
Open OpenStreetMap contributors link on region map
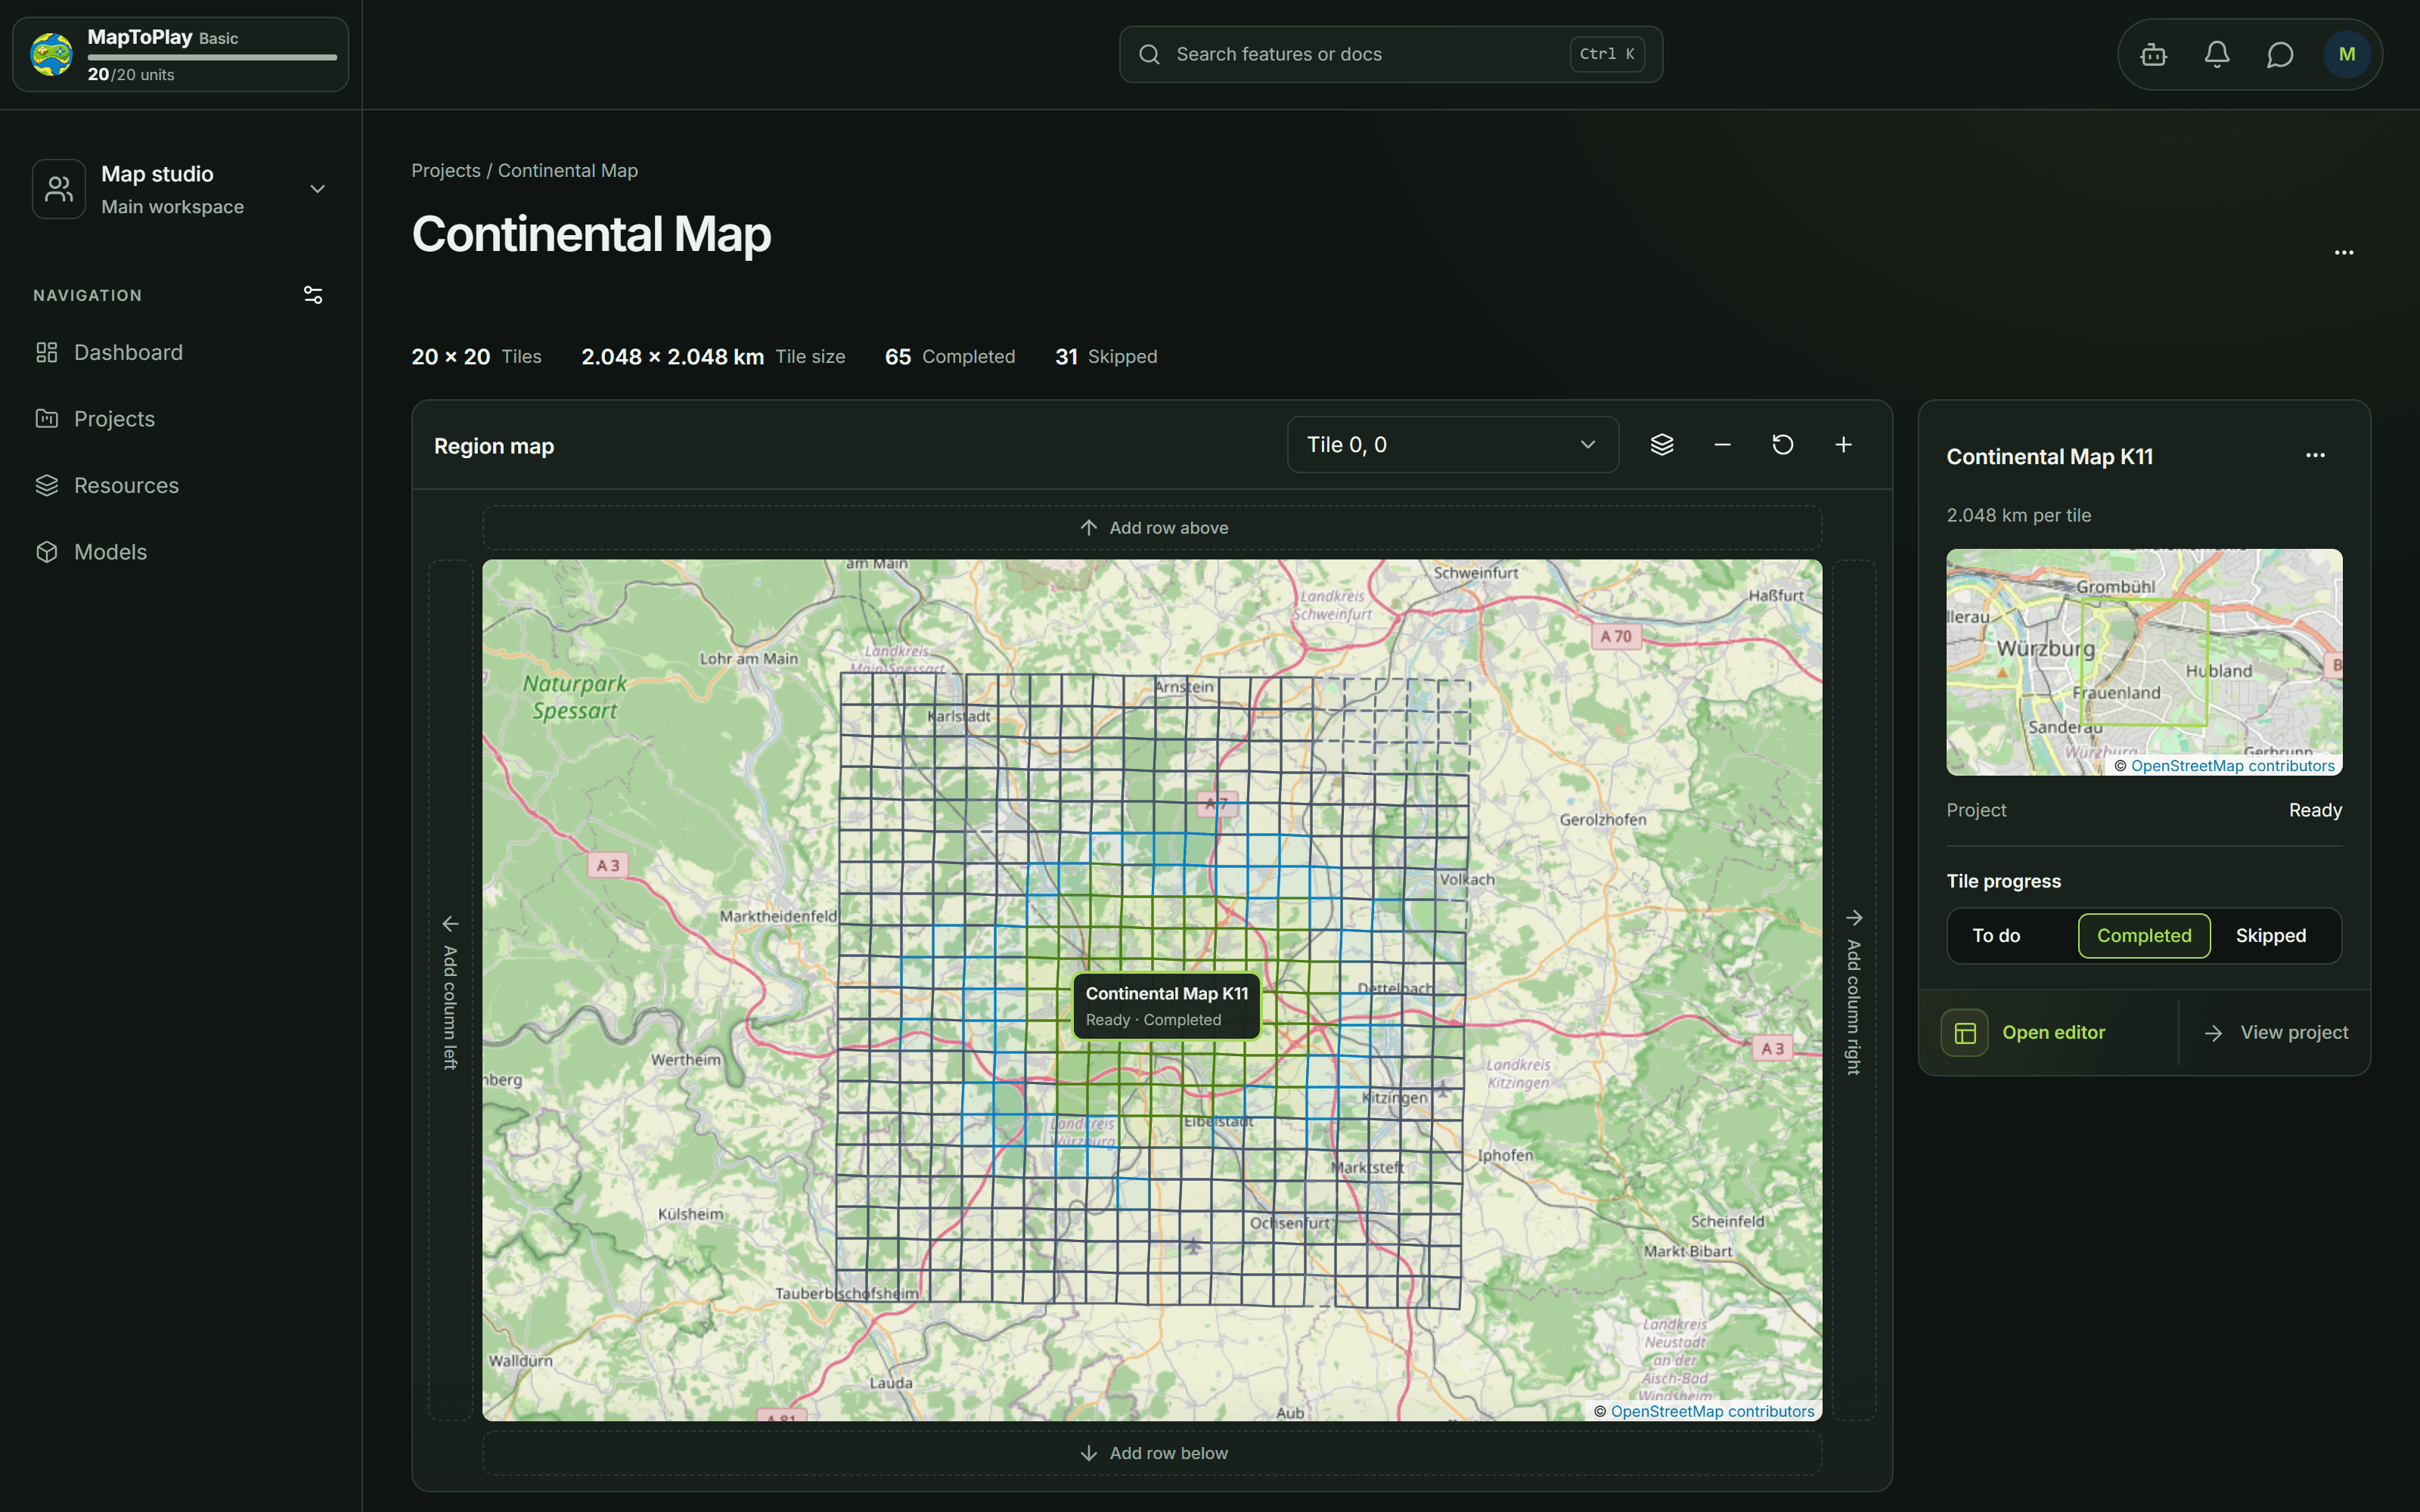1712,1411
